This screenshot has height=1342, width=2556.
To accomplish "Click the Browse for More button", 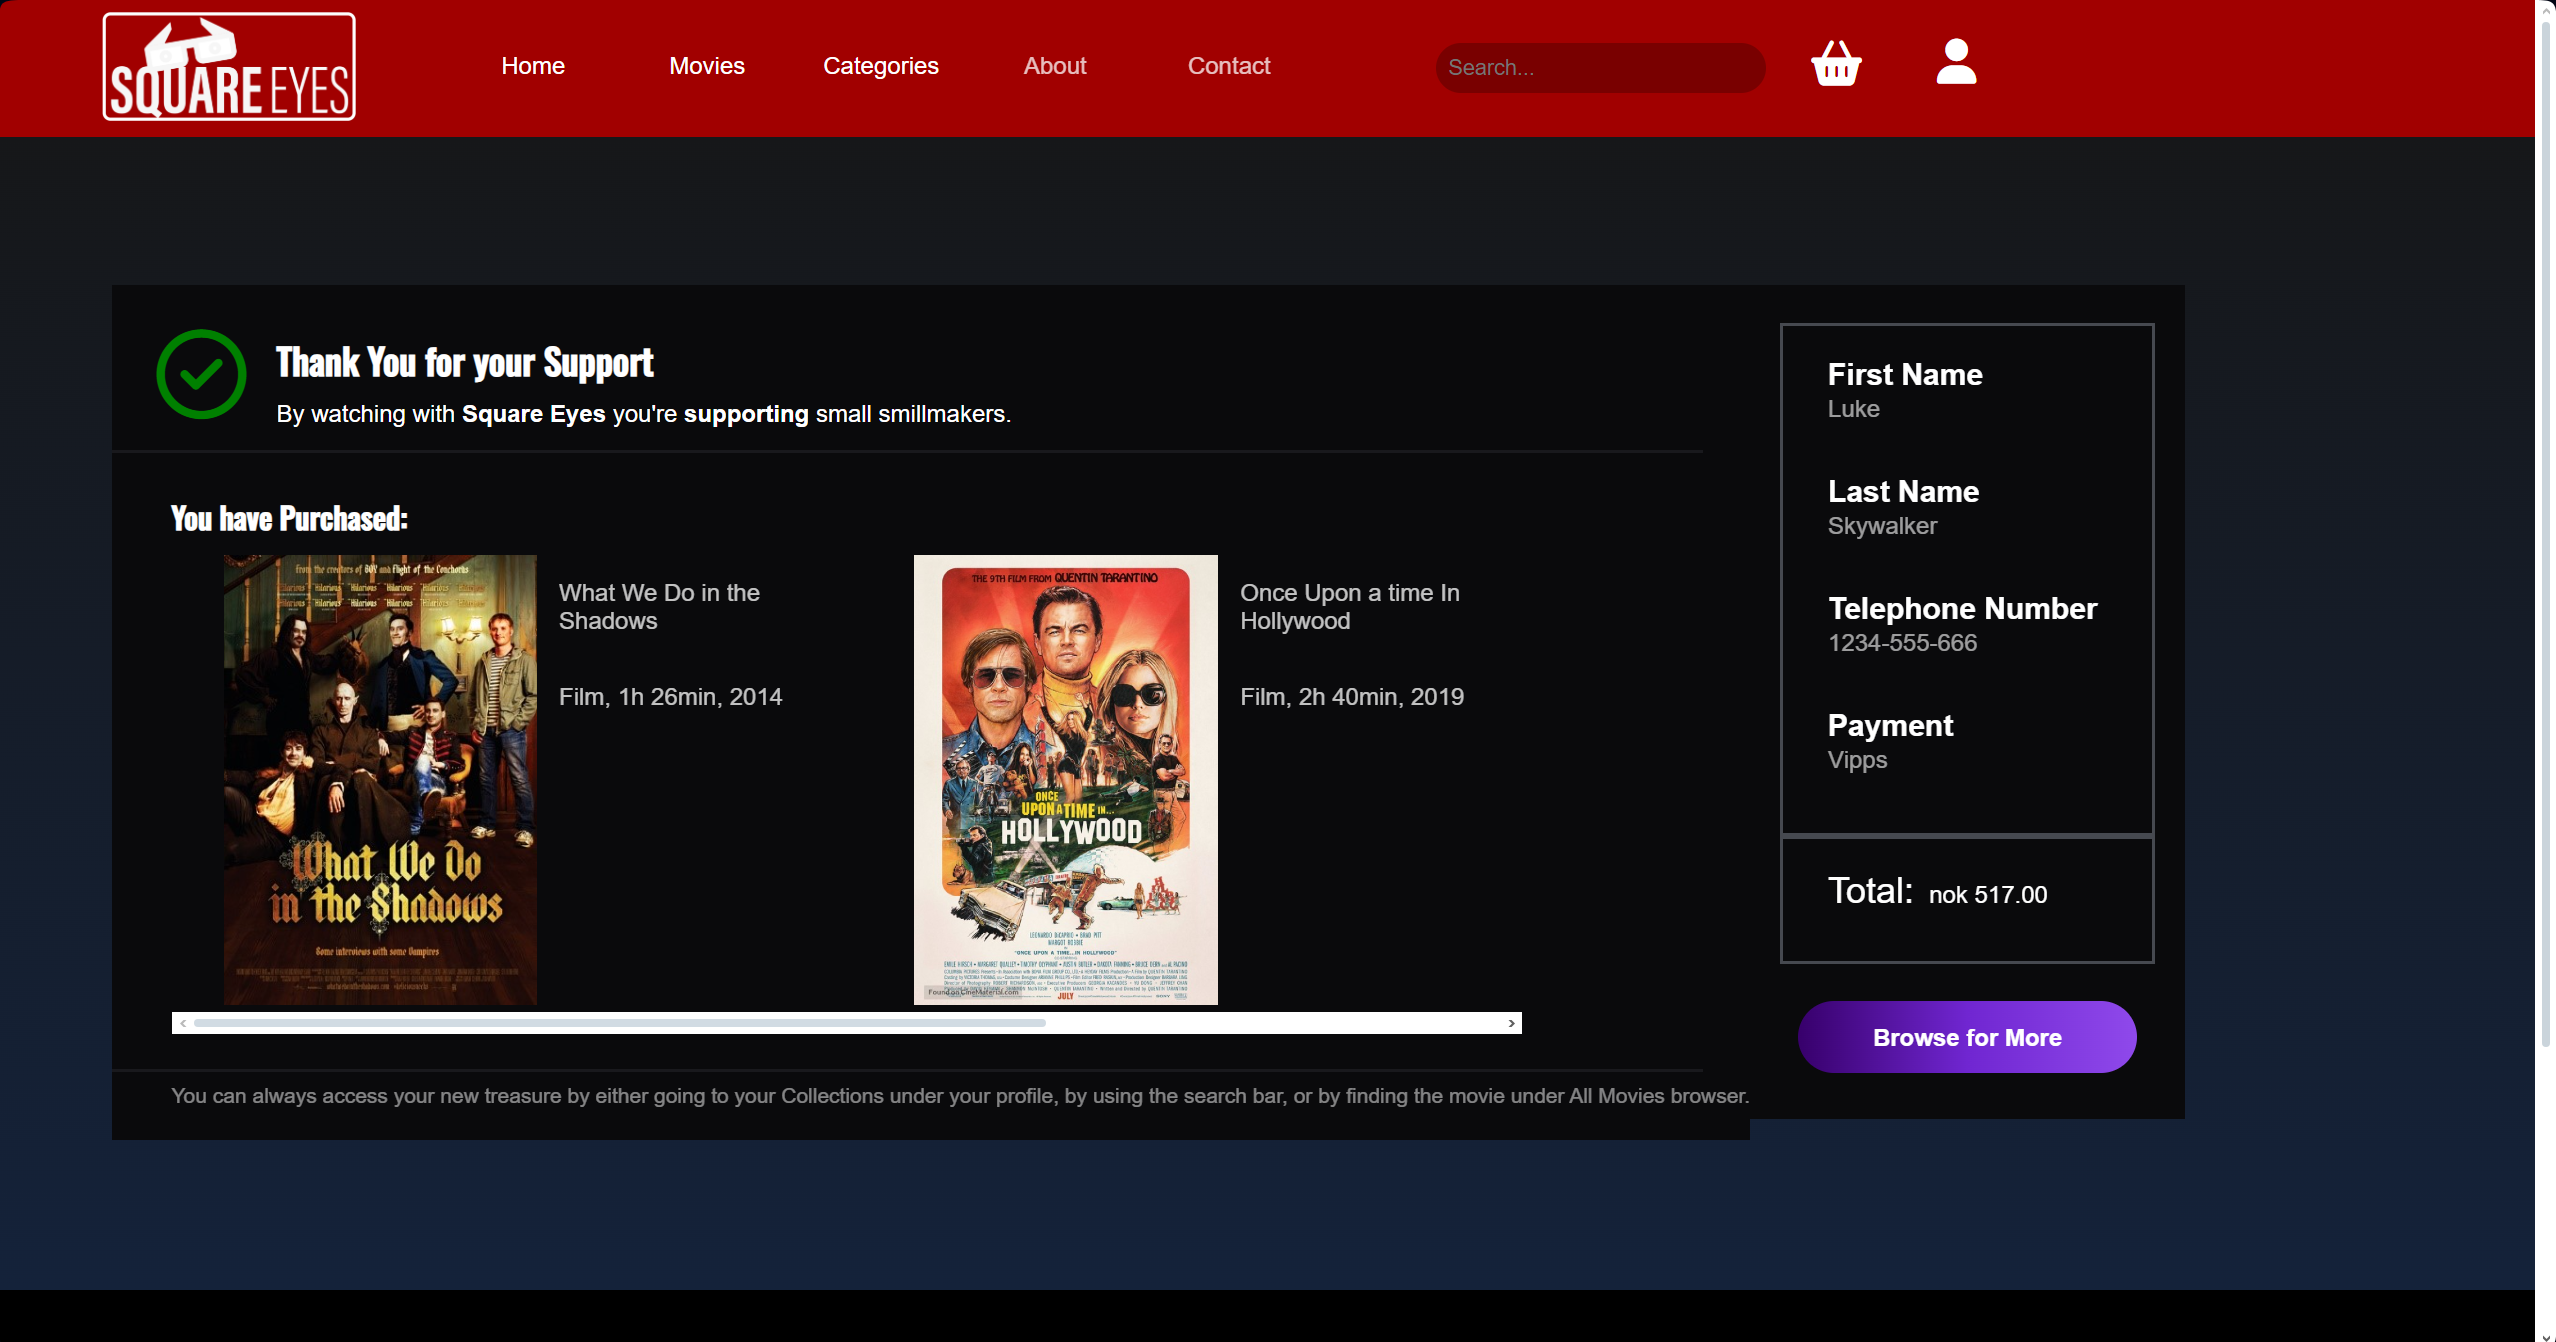I will pos(1965,1037).
